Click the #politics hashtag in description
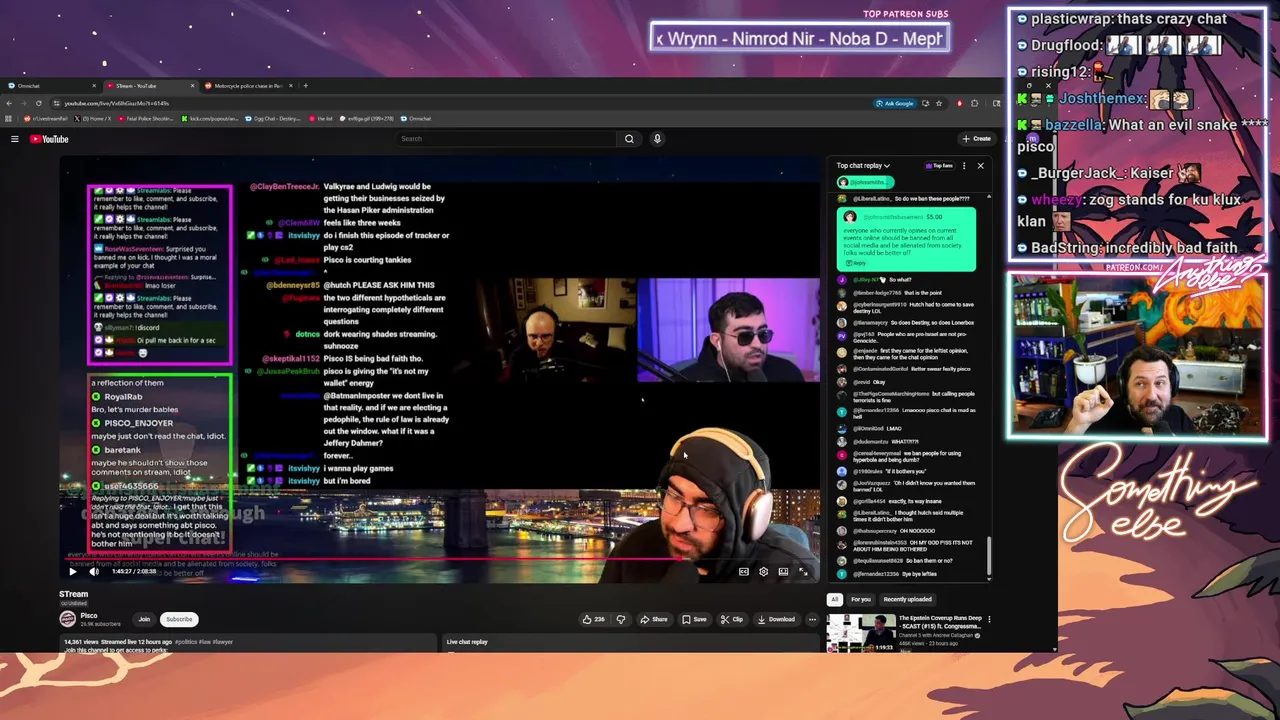The image size is (1280, 720). pos(185,642)
